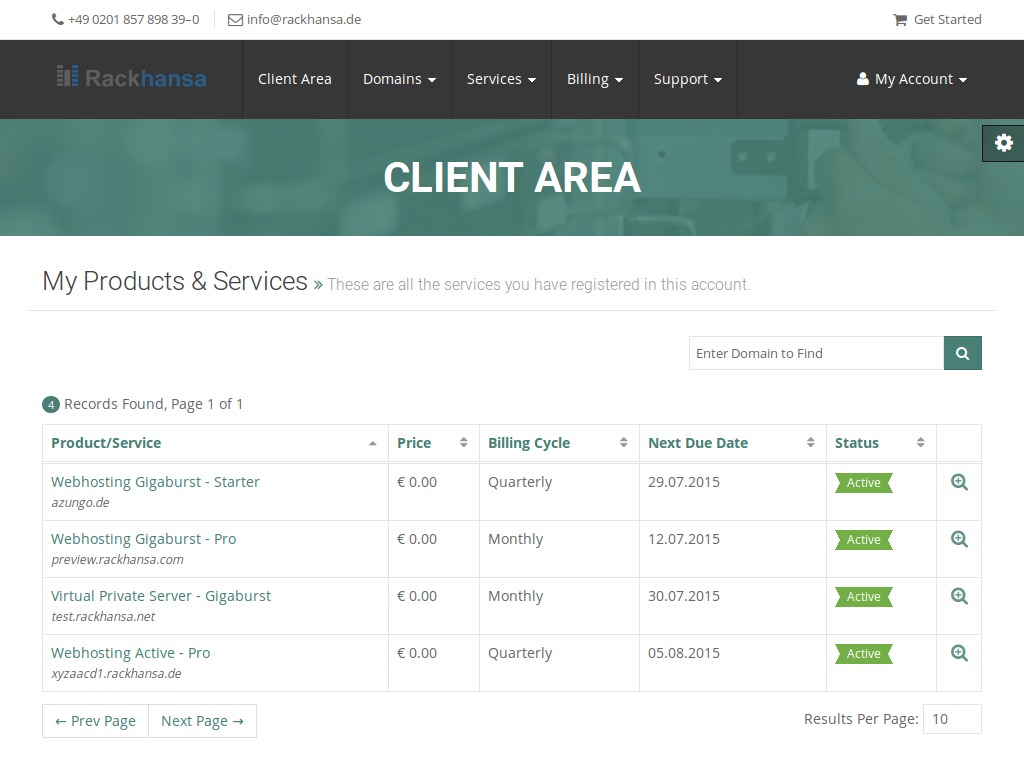This screenshot has height=768, width=1024.
Task: Go to Client Area nav item
Action: point(295,79)
